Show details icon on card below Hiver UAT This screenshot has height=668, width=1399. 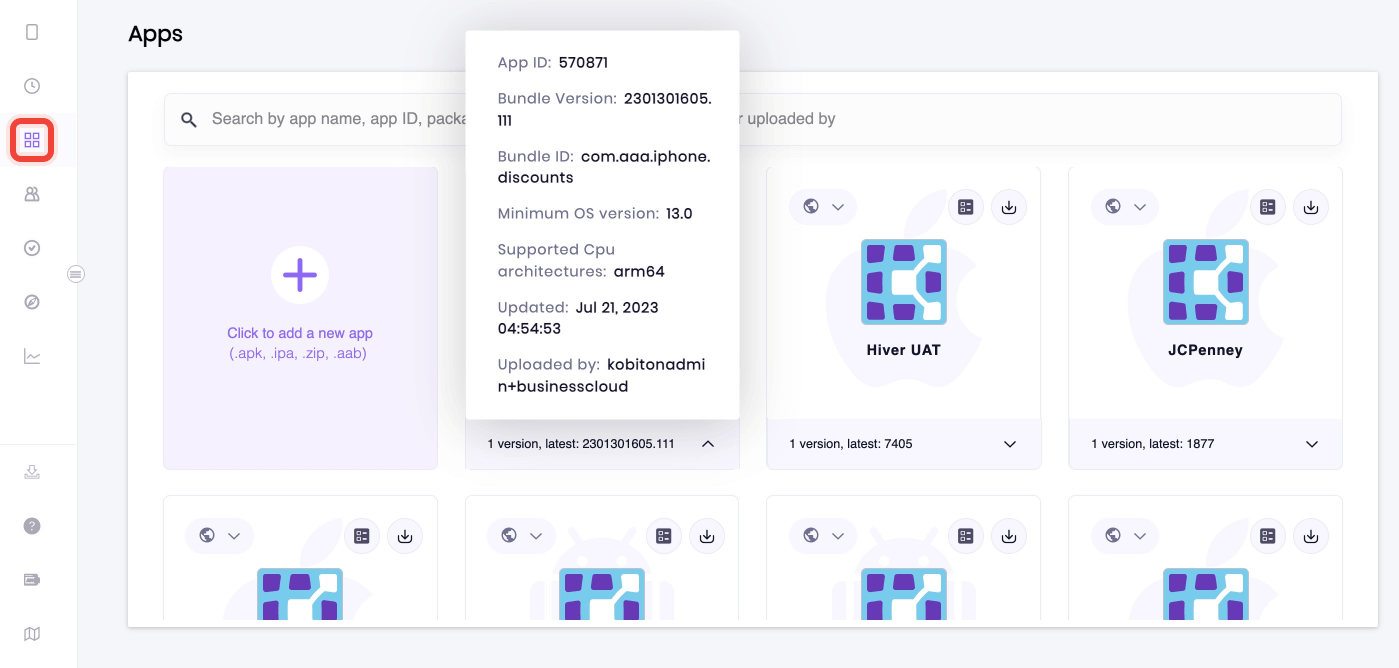coord(966,536)
